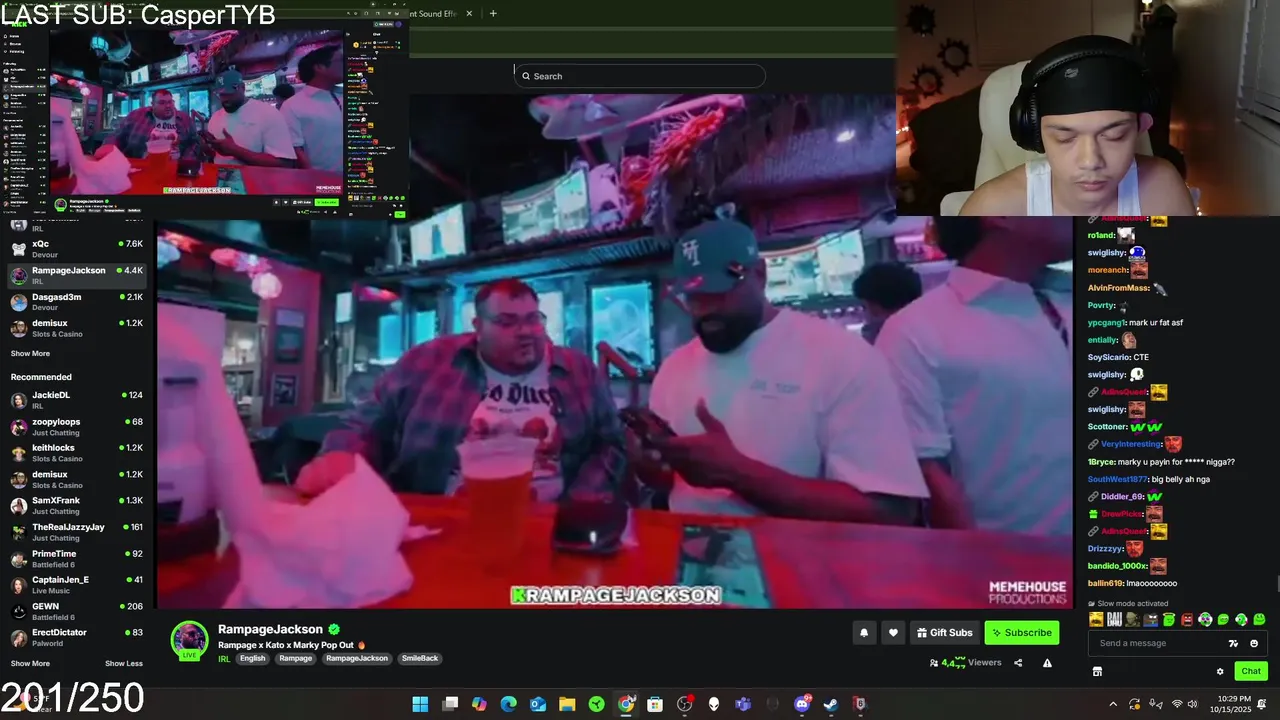Click the RampageJackson channel name heading
The image size is (1280, 720).
pos(270,629)
